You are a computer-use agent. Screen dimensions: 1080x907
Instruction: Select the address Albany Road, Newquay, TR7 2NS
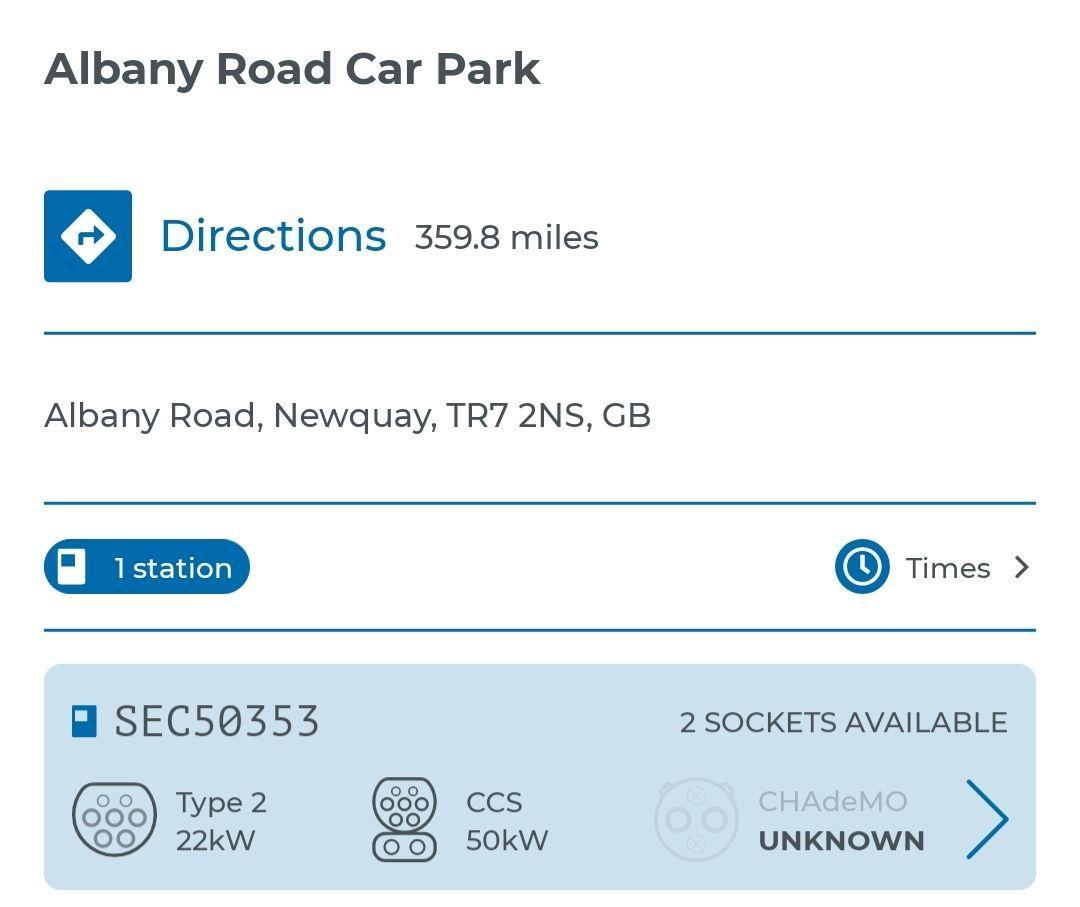[x=347, y=414]
